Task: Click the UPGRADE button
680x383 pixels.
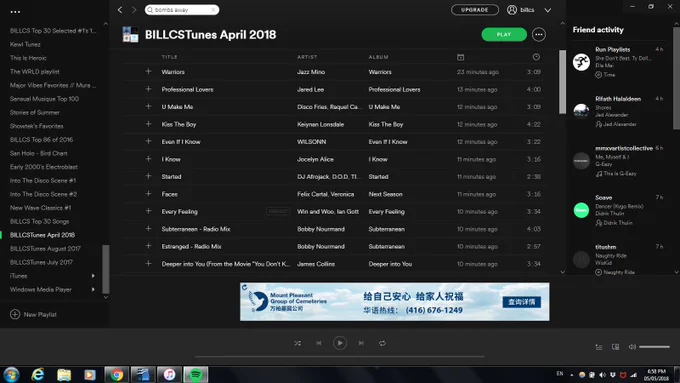Action: [475, 10]
